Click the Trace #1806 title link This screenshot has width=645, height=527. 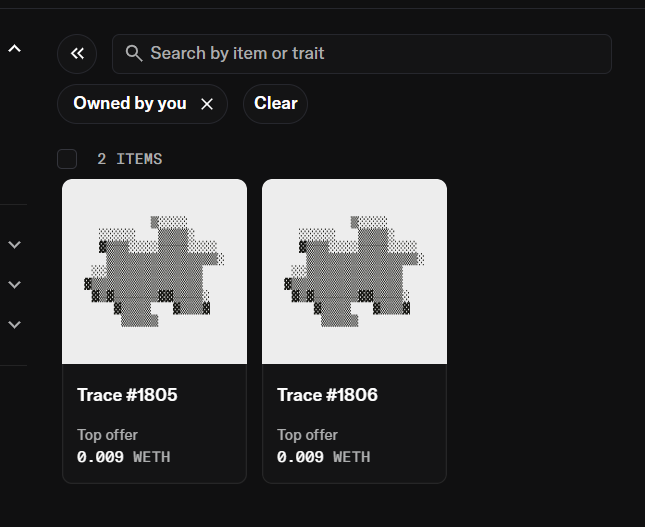(327, 395)
